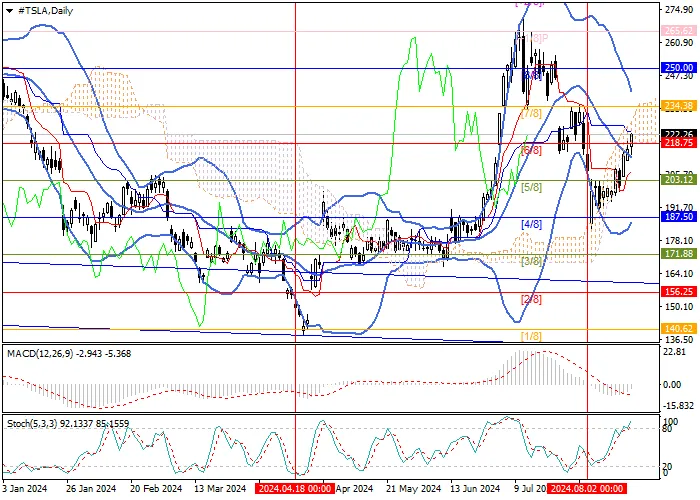Image resolution: width=700 pixels, height=500 pixels.
Task: Click the 250.00 blue price label
Action: [679, 68]
